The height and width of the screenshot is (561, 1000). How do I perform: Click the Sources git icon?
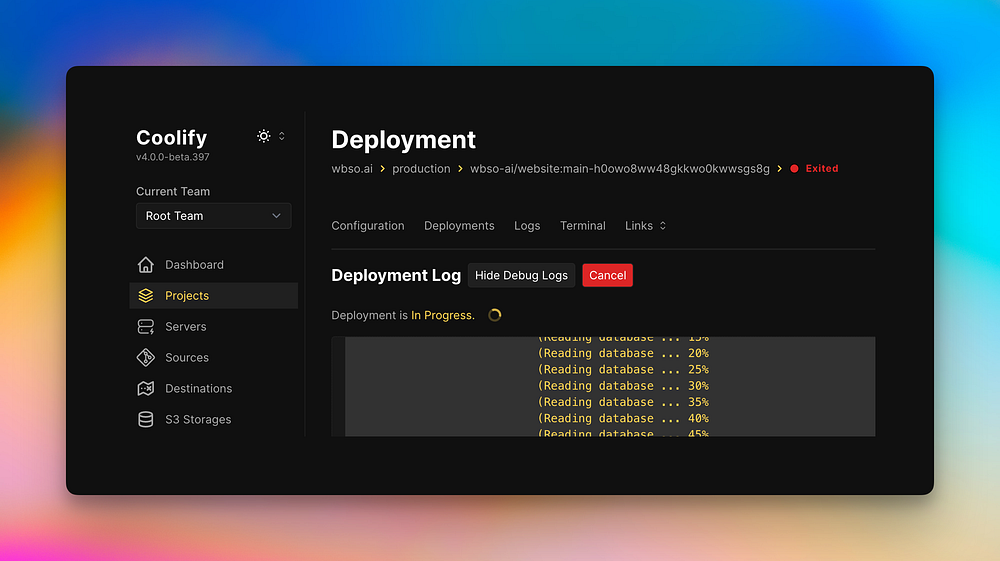[146, 358]
